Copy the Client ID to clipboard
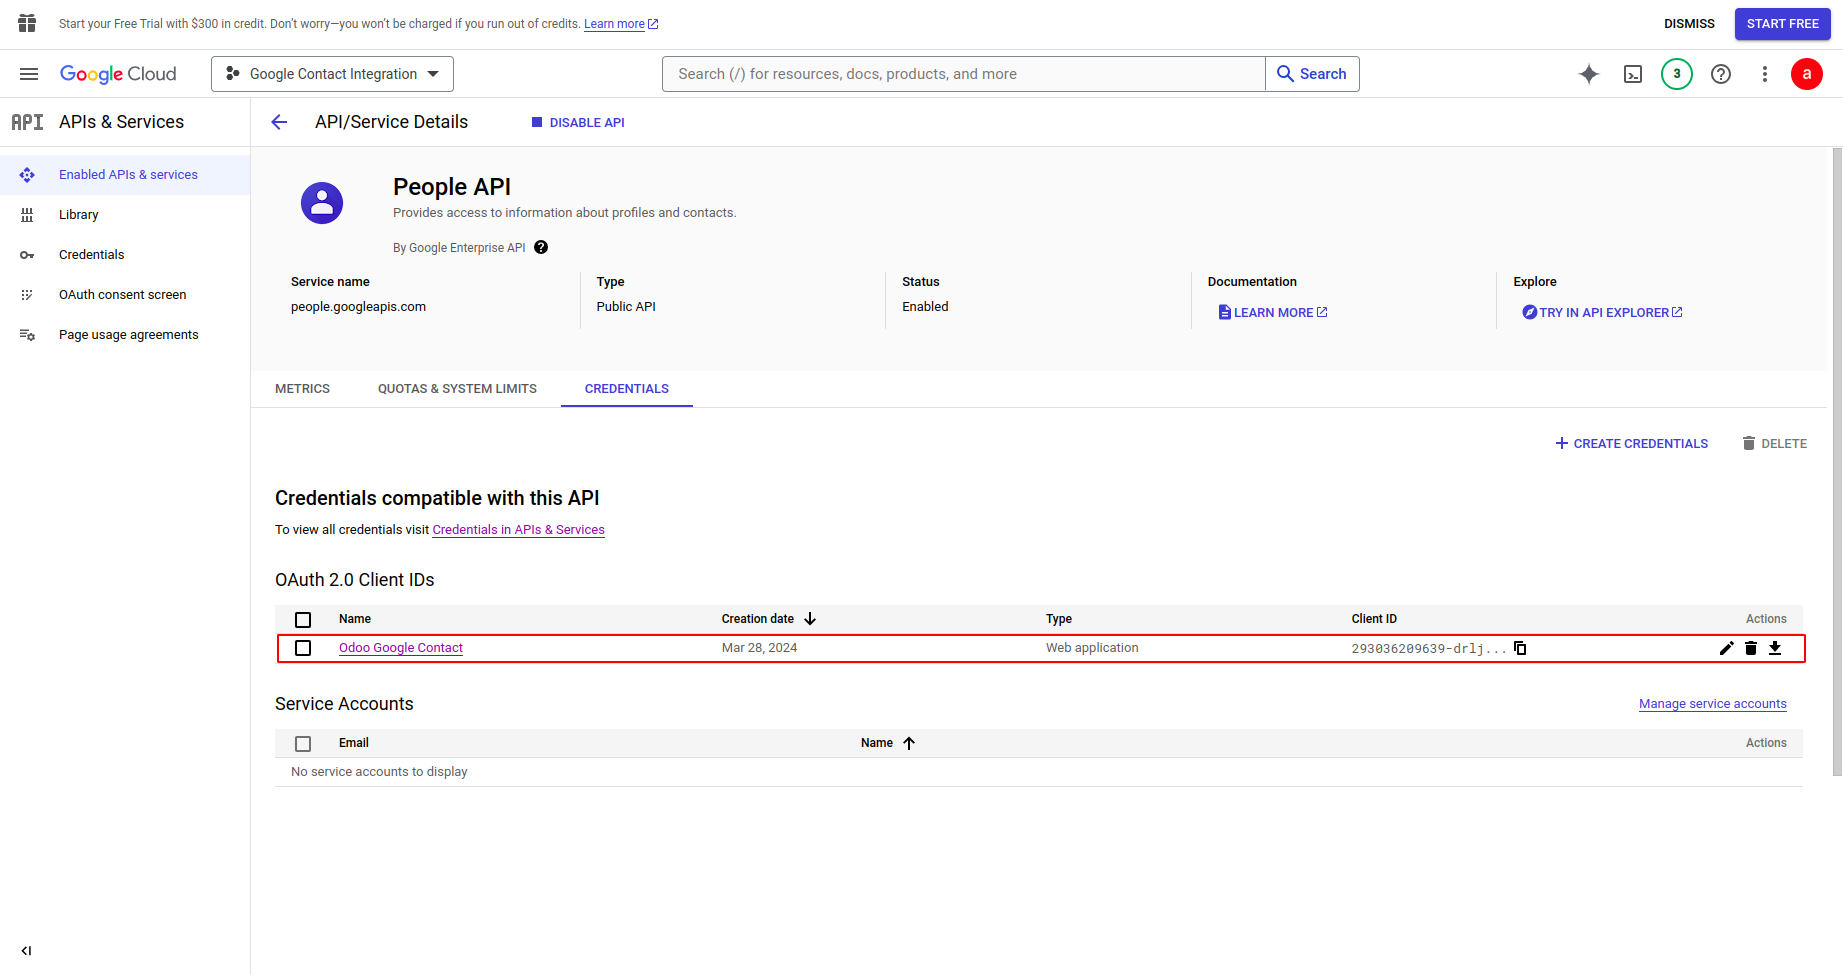 (1520, 648)
